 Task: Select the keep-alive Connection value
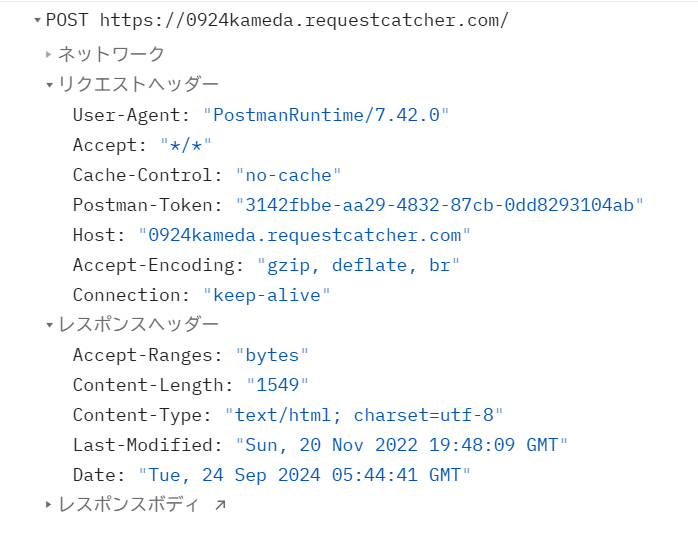pos(267,295)
